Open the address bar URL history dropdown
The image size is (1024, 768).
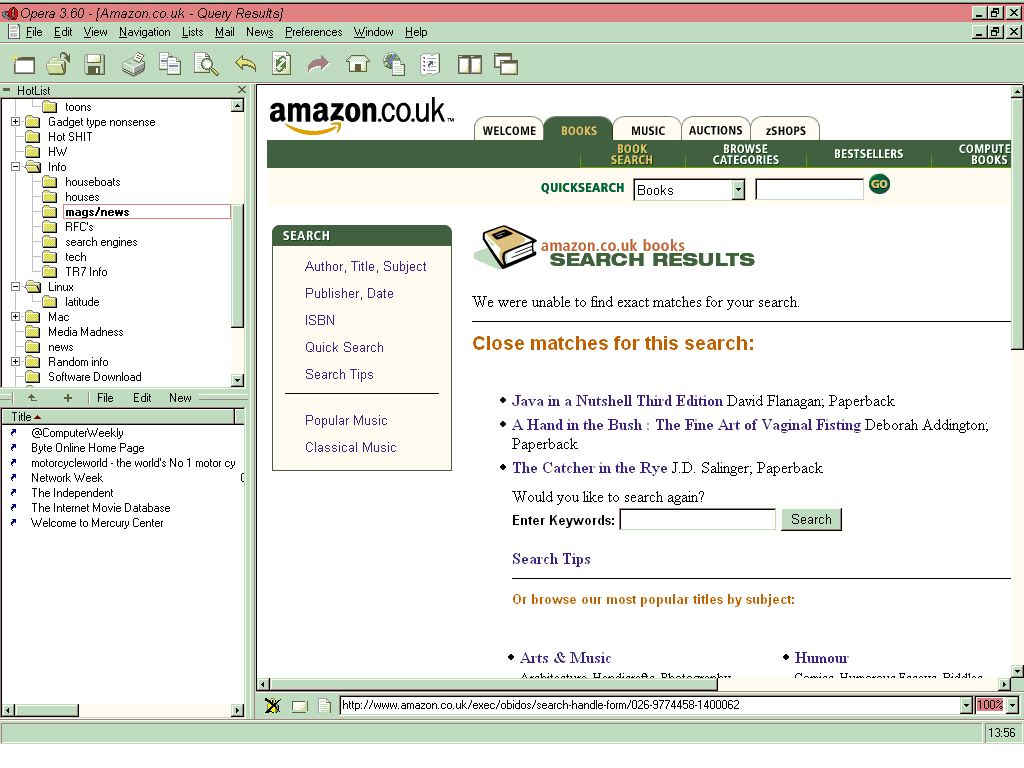point(967,705)
